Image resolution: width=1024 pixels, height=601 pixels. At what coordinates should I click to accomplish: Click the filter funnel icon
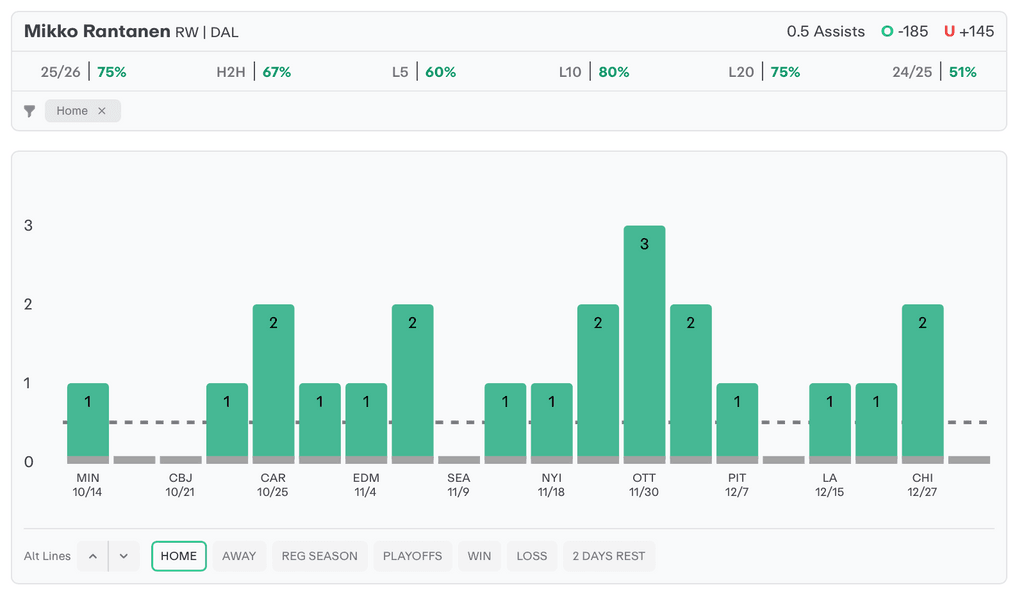30,111
